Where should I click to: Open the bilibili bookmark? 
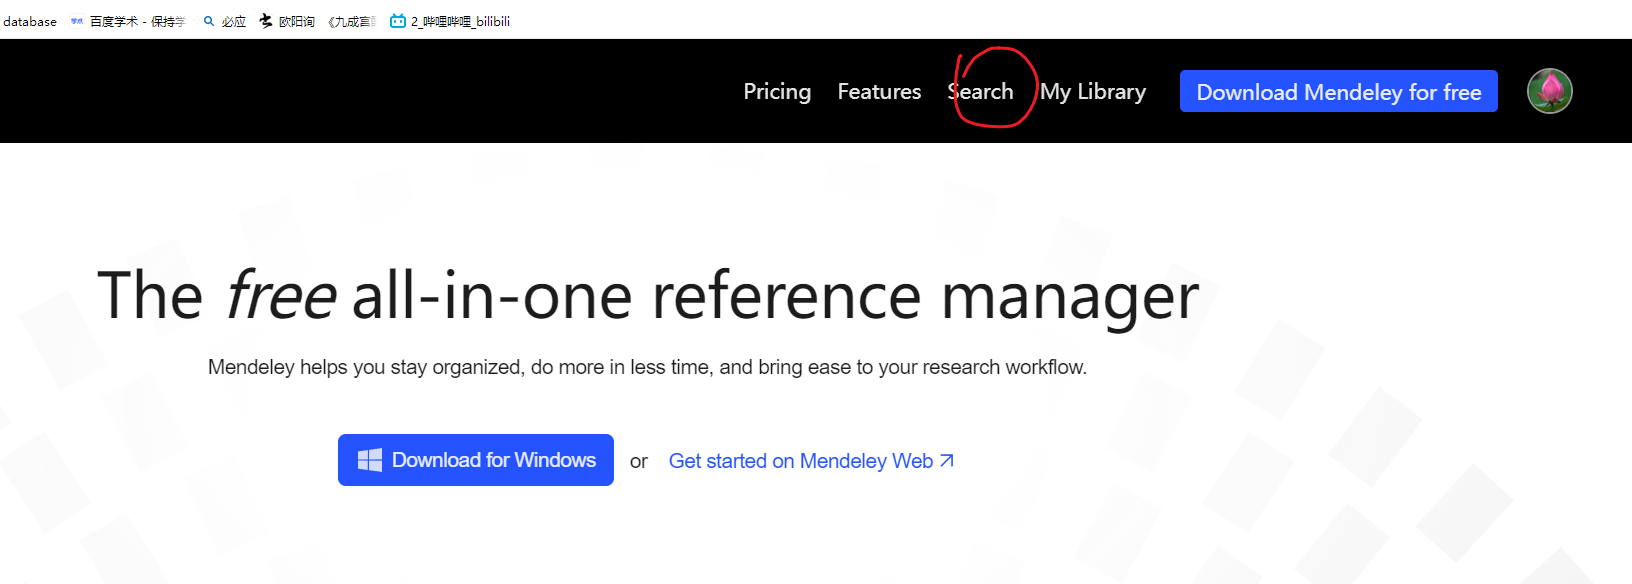click(450, 21)
